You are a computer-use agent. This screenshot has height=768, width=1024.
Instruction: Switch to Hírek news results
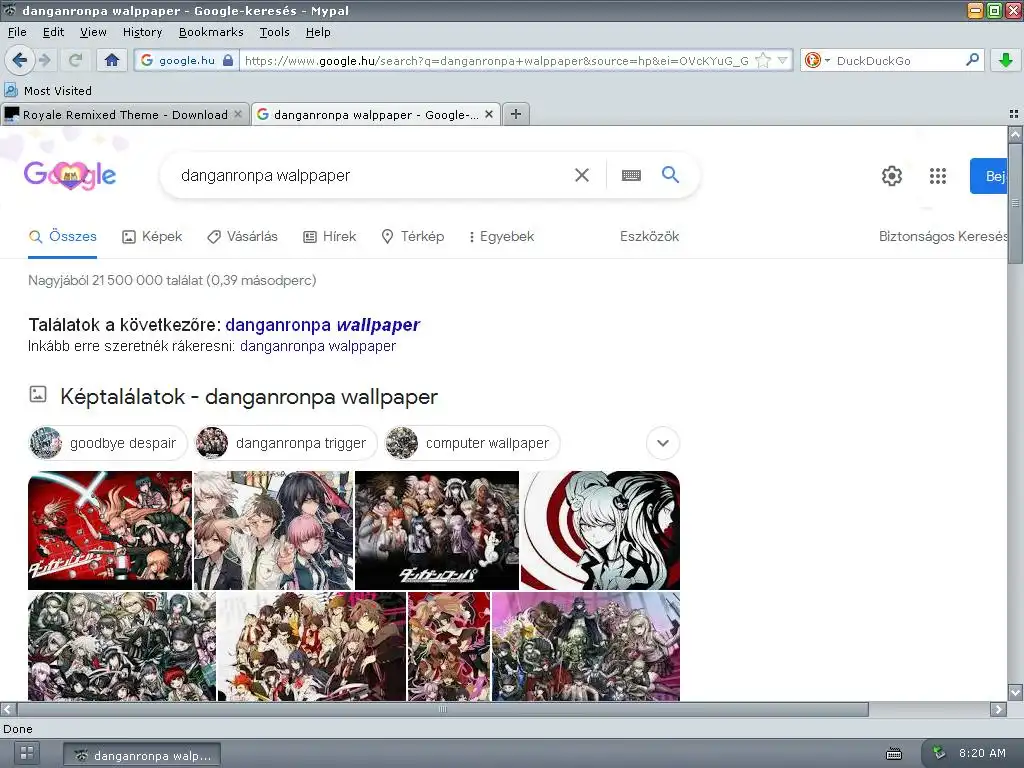330,236
